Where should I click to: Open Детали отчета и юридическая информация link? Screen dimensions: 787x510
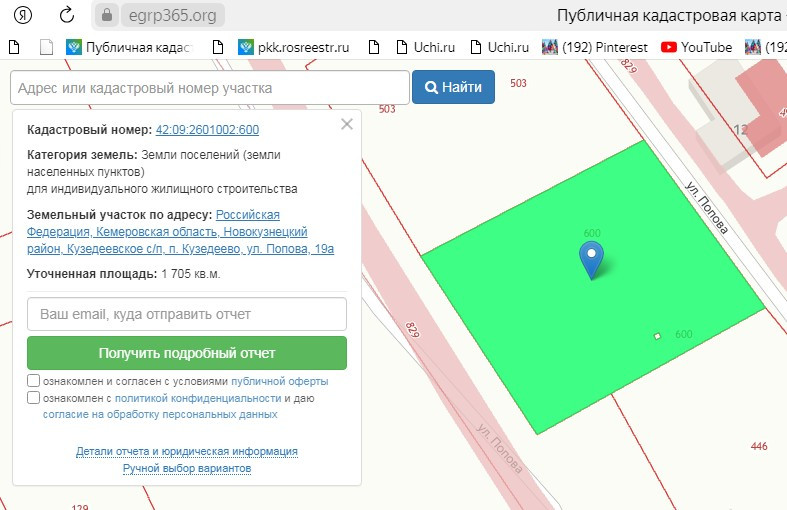tap(187, 451)
